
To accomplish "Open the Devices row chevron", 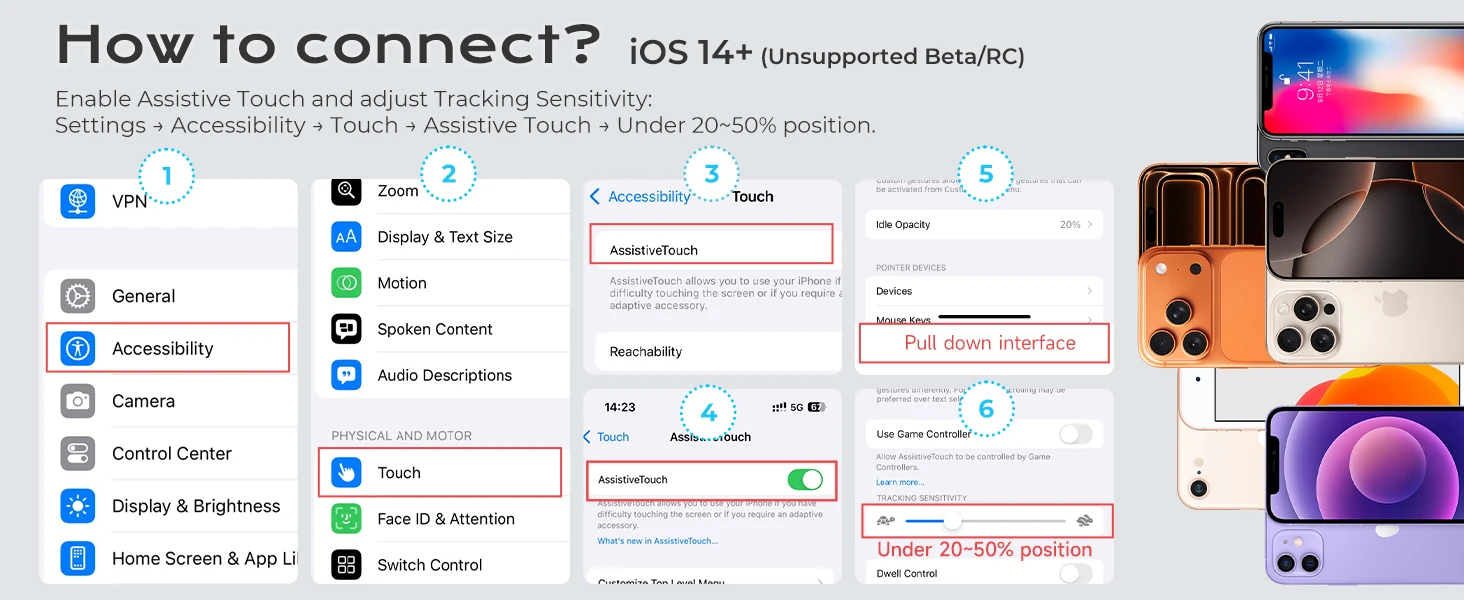I will coord(1090,291).
